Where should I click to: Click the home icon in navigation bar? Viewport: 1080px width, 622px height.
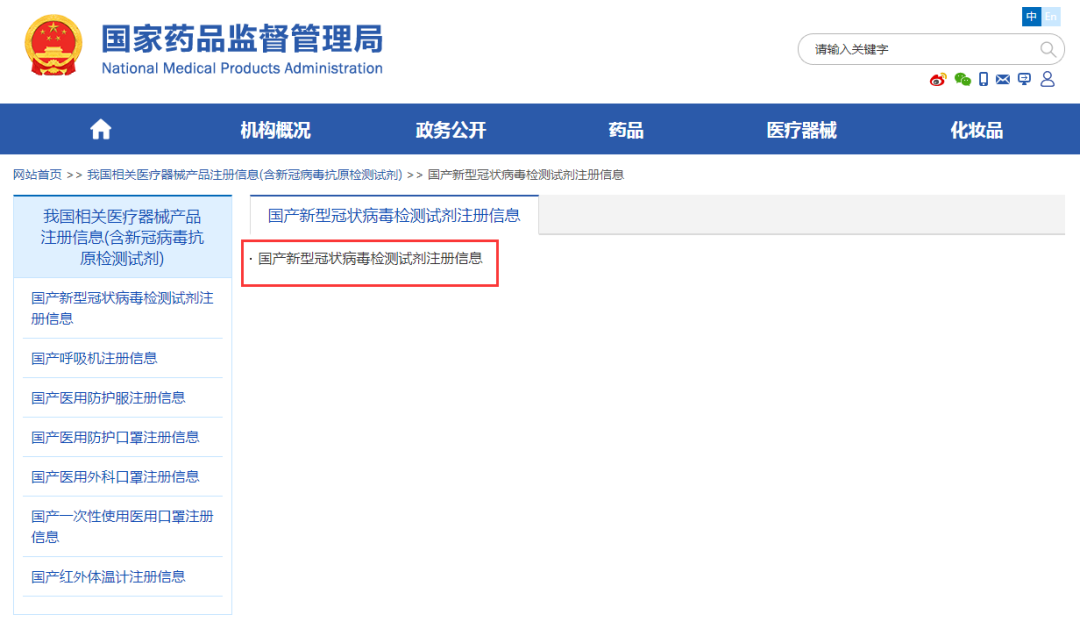click(x=101, y=129)
